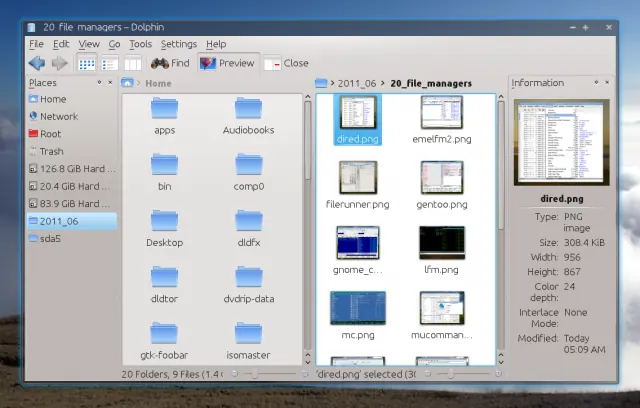Select the 126.8 GiB Hard drive entry
Screen dimensions: 640x408
[72, 169]
